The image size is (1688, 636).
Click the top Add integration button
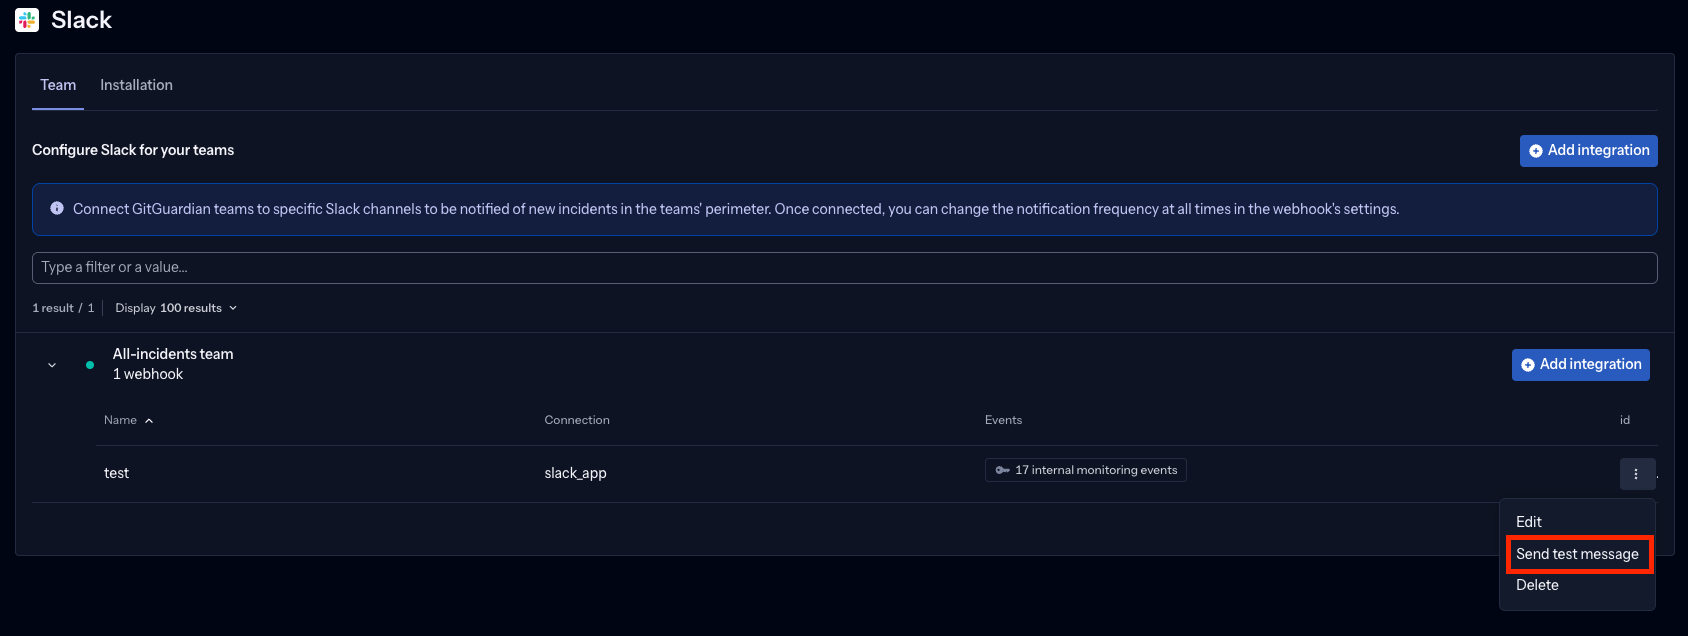tap(1589, 151)
